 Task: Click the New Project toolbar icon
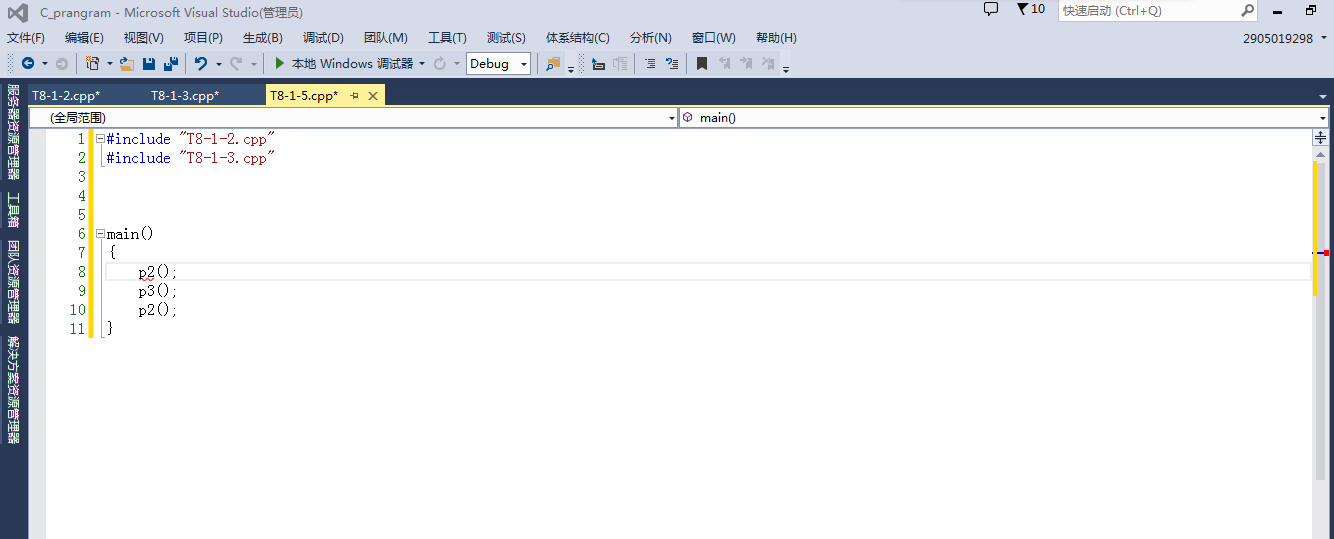(x=92, y=63)
